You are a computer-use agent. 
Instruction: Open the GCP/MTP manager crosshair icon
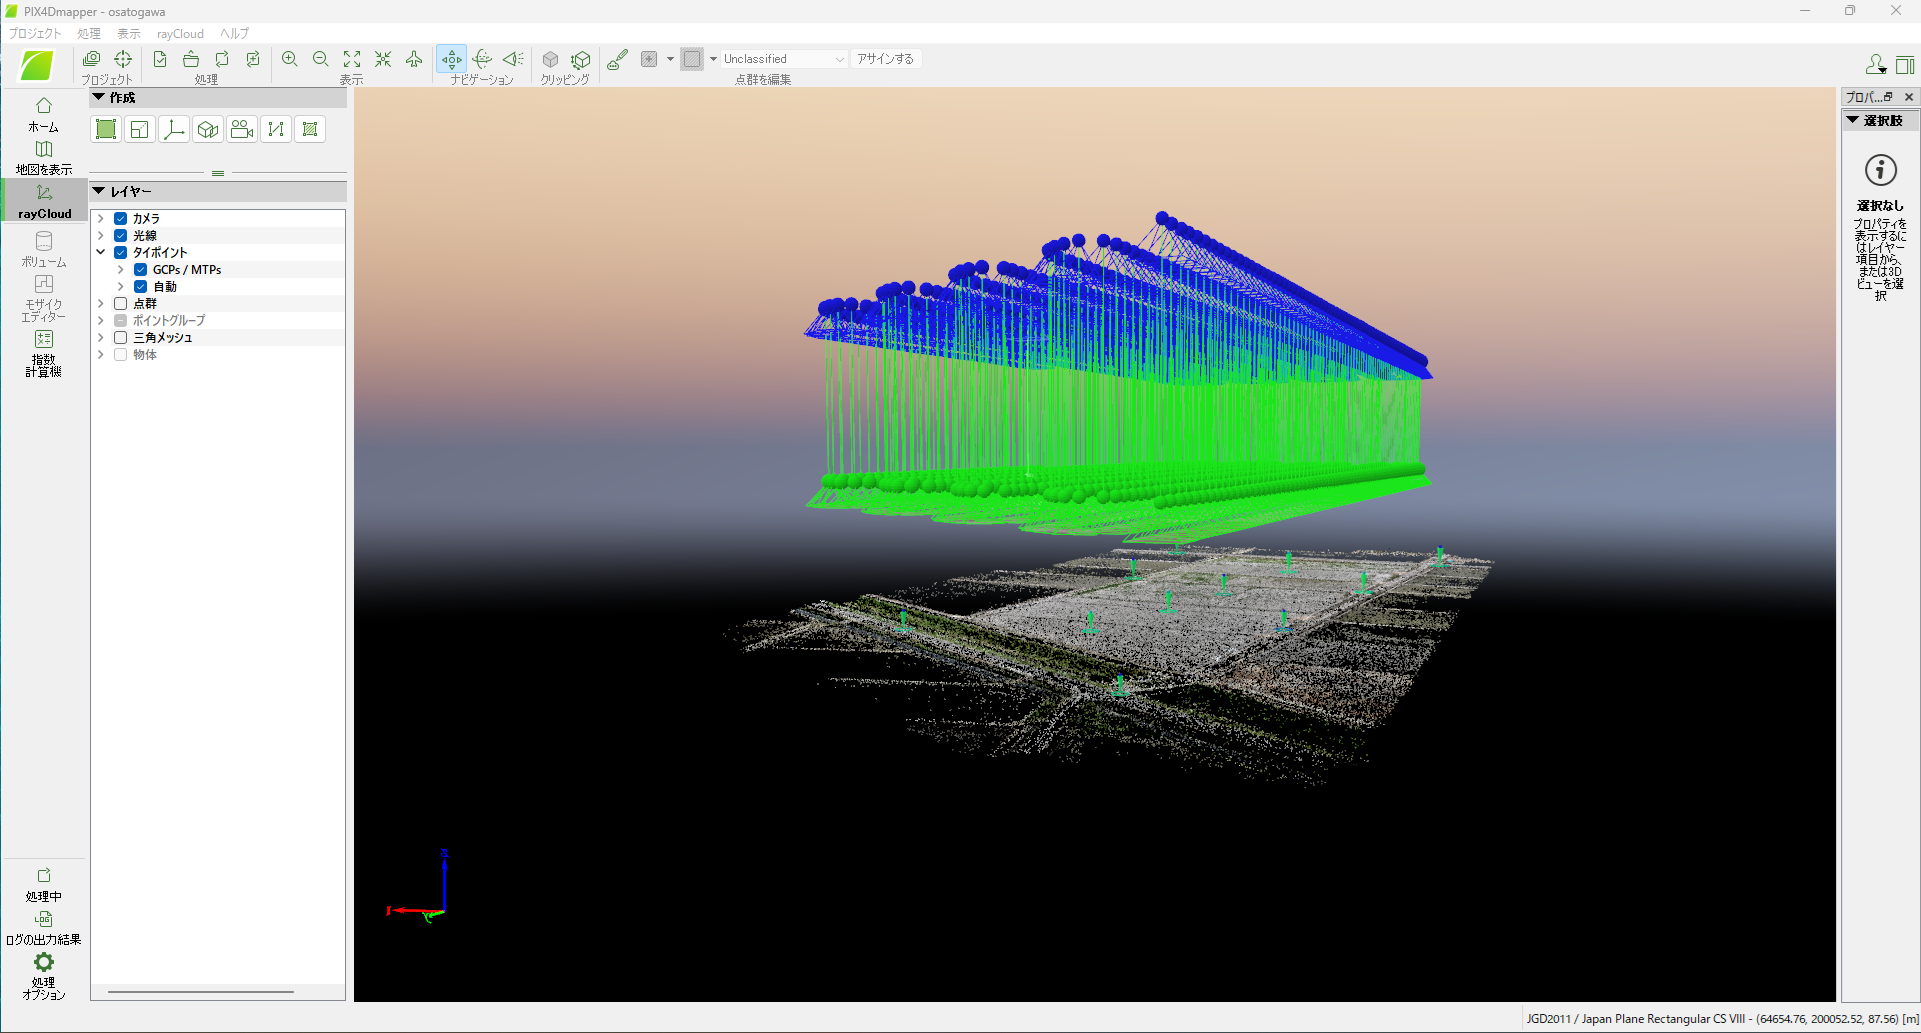click(x=123, y=59)
